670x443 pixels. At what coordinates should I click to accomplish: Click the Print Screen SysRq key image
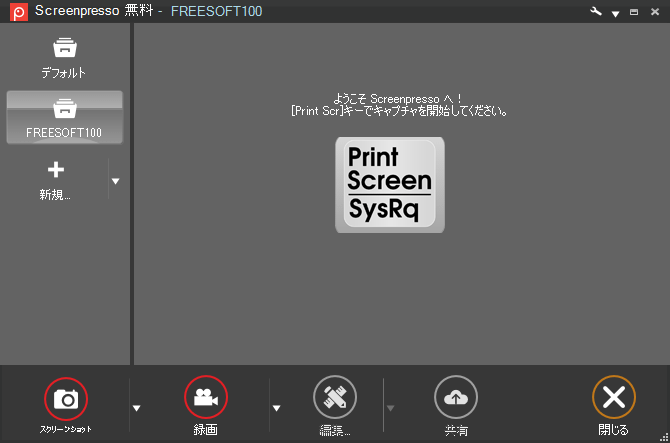pos(390,185)
